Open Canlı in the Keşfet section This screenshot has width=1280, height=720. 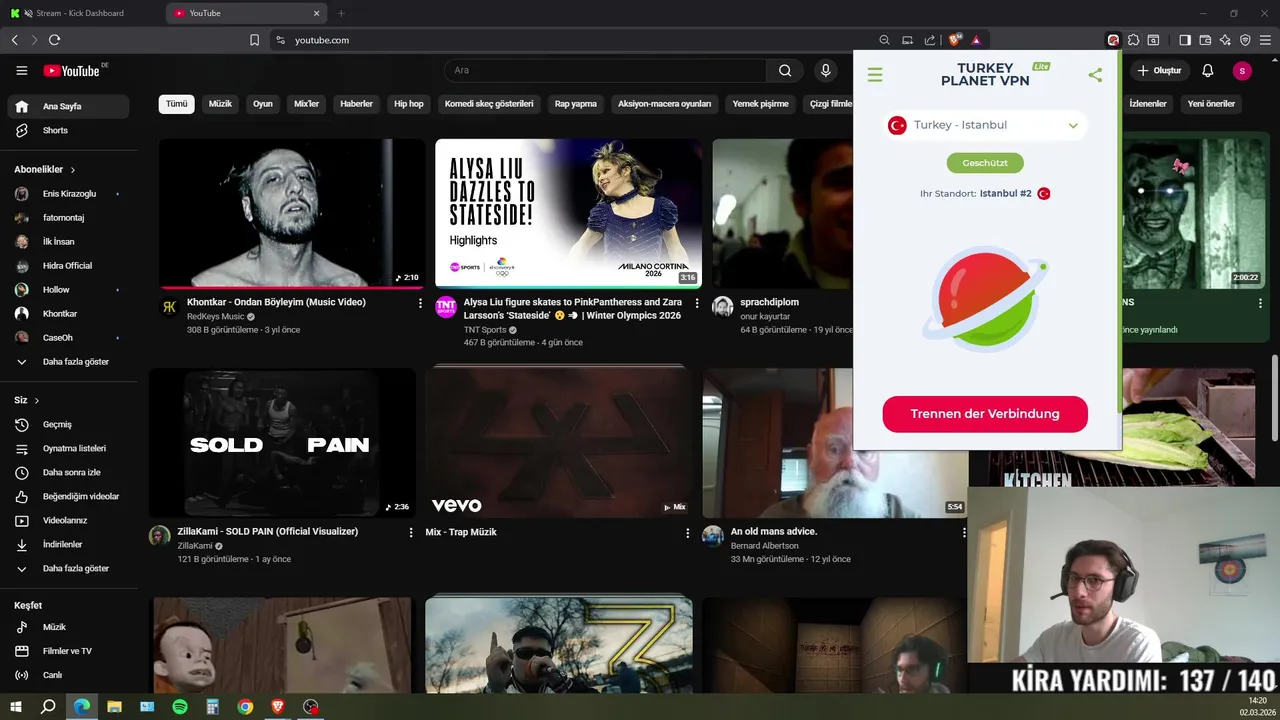[x=68, y=675]
